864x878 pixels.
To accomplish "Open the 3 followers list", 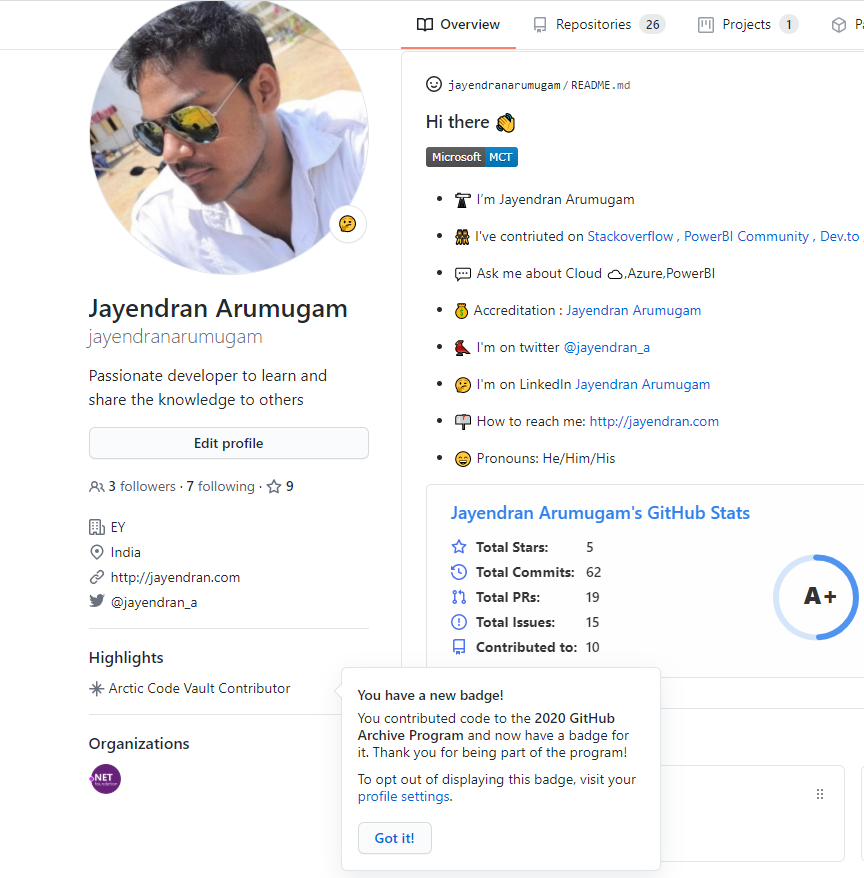I will 142,486.
